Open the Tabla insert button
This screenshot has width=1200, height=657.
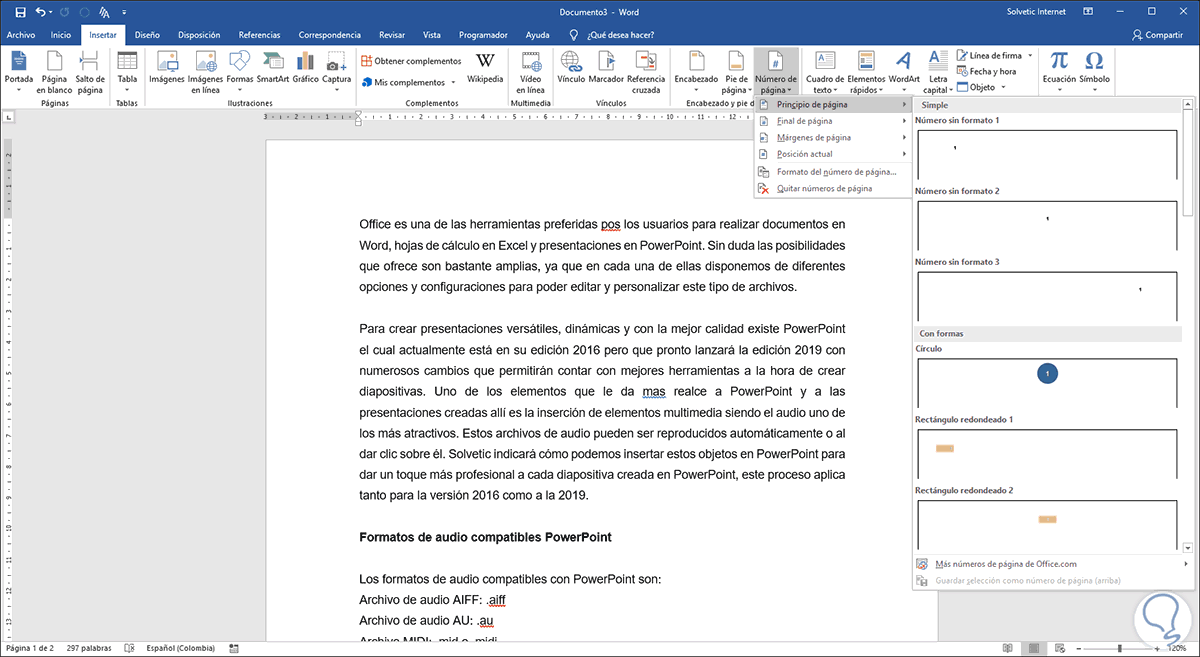(127, 71)
